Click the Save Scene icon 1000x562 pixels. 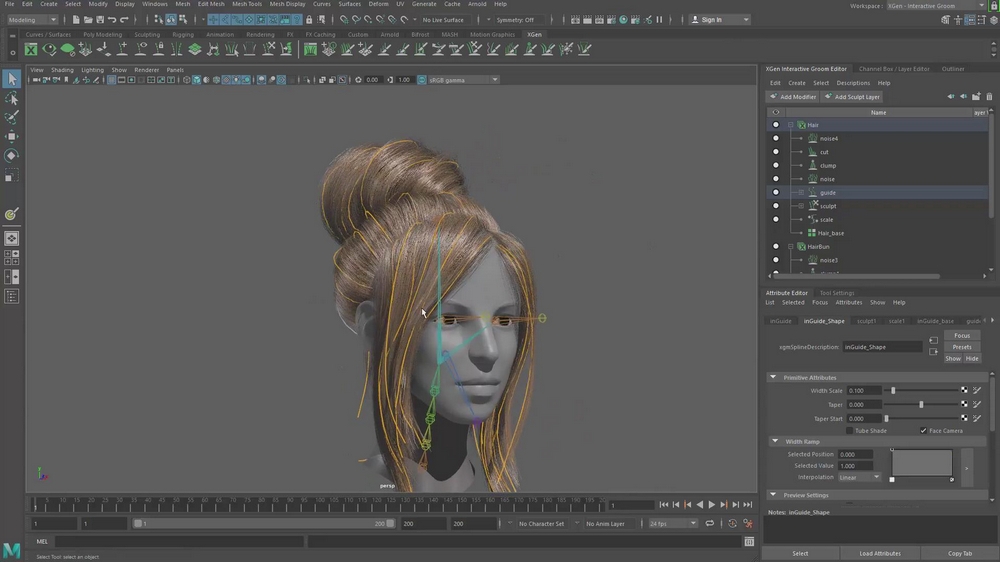click(x=100, y=20)
